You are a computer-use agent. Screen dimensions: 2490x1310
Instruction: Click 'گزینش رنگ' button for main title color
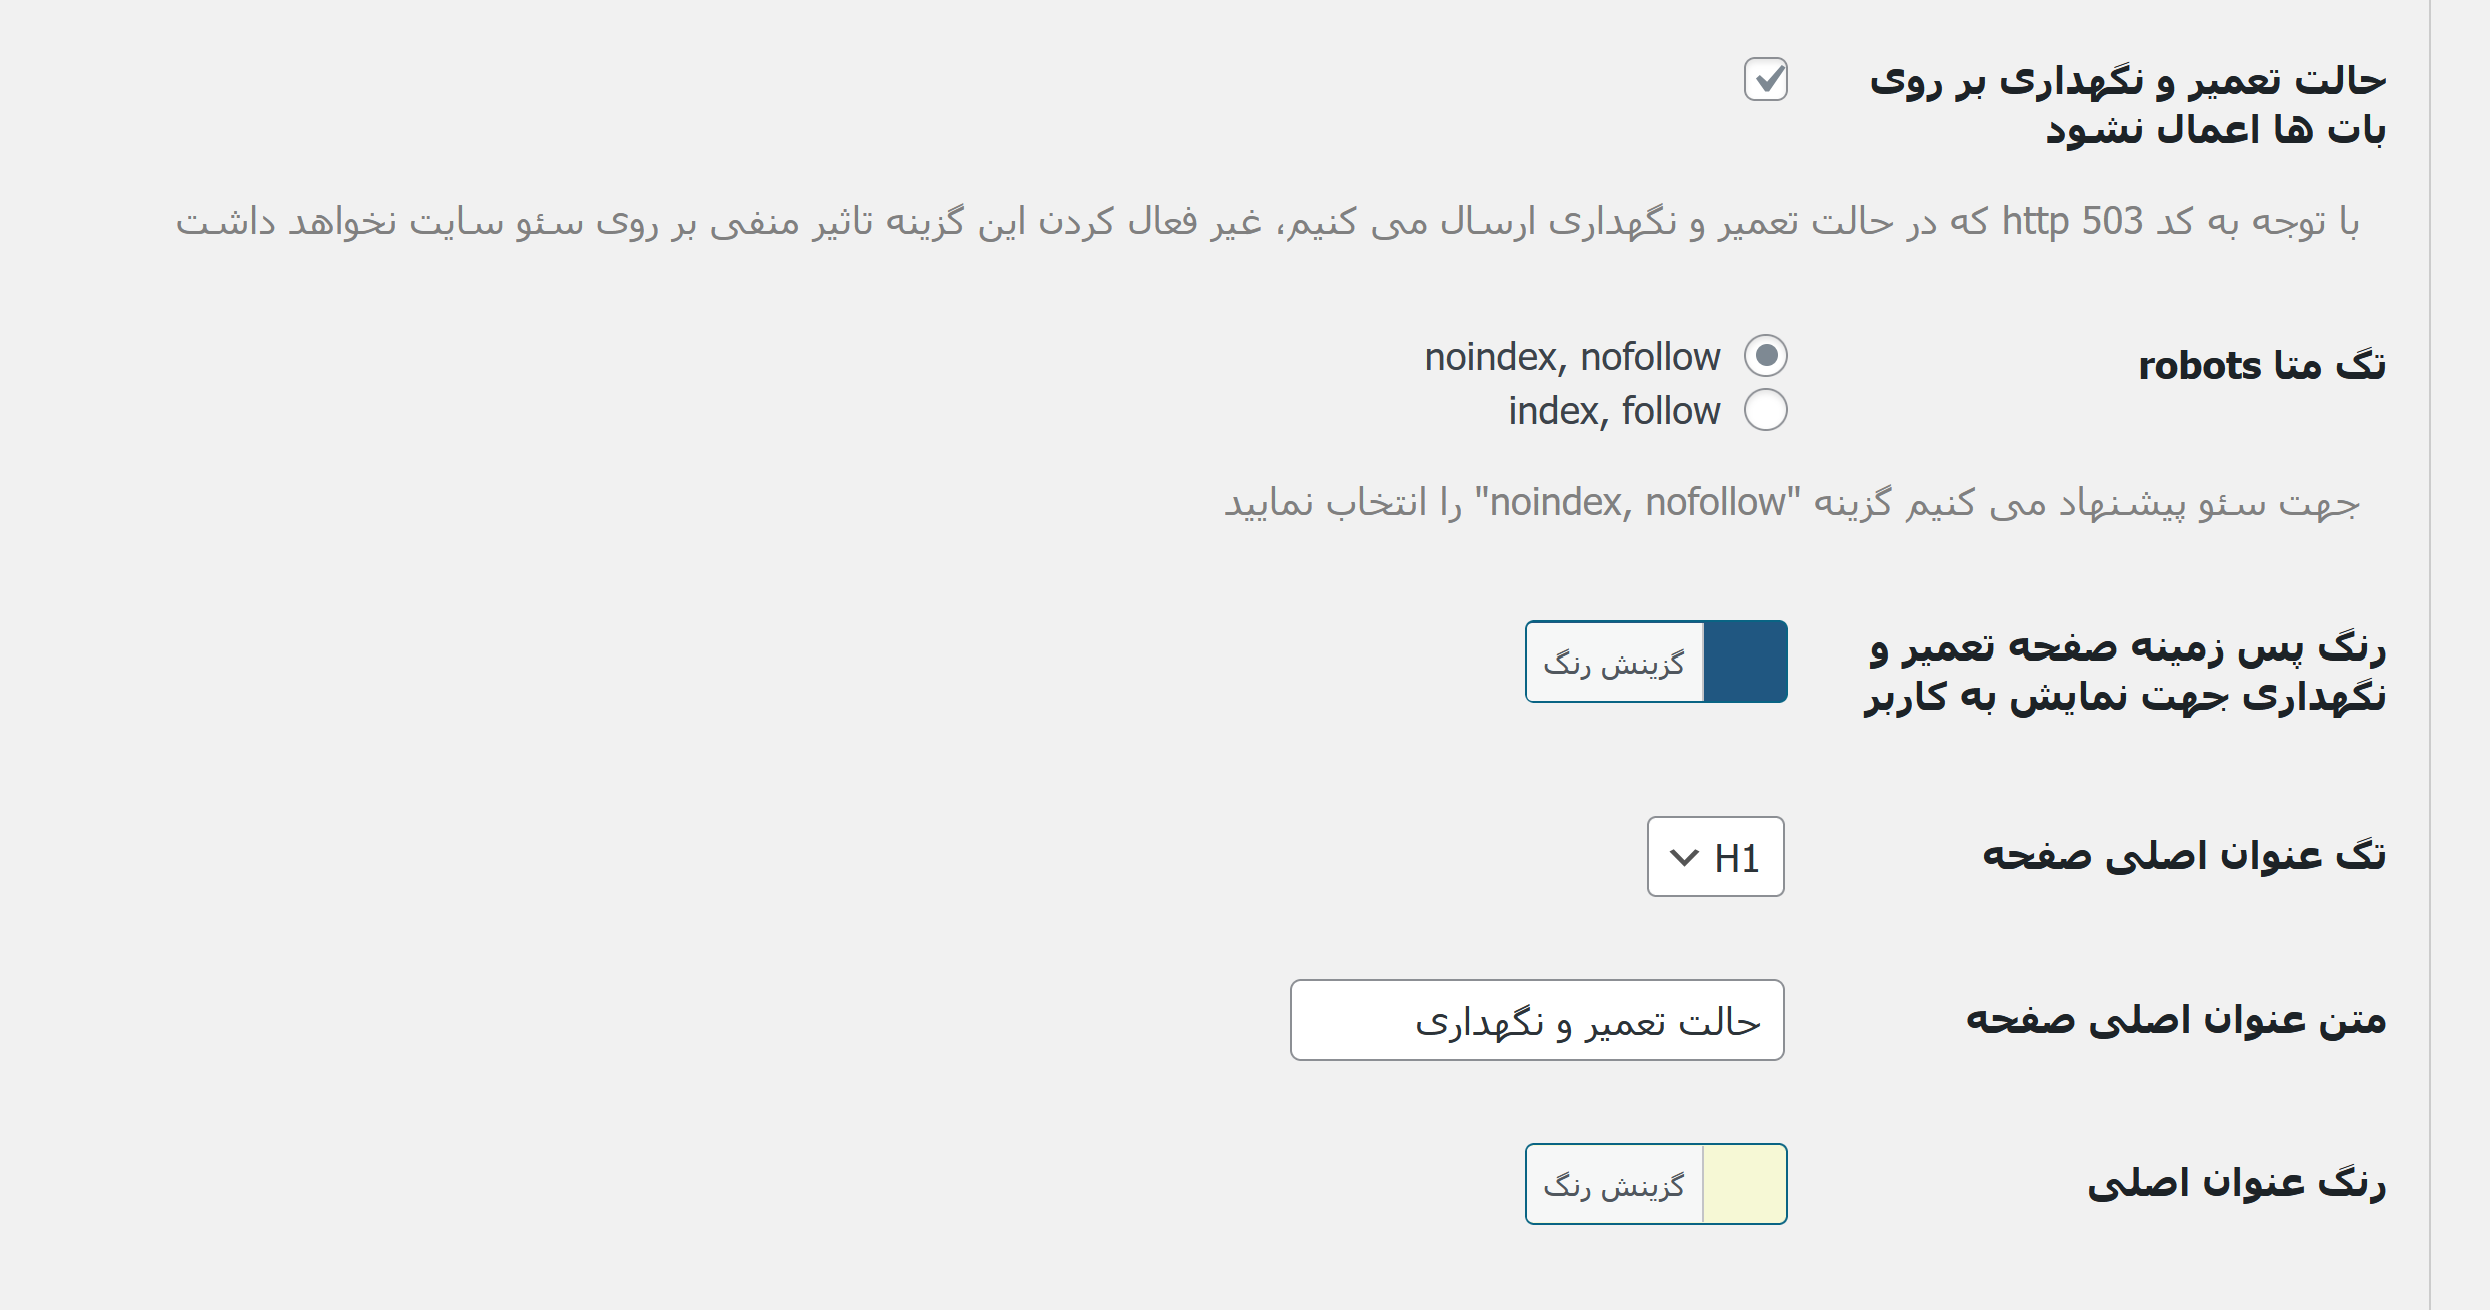pyautogui.click(x=1614, y=1185)
